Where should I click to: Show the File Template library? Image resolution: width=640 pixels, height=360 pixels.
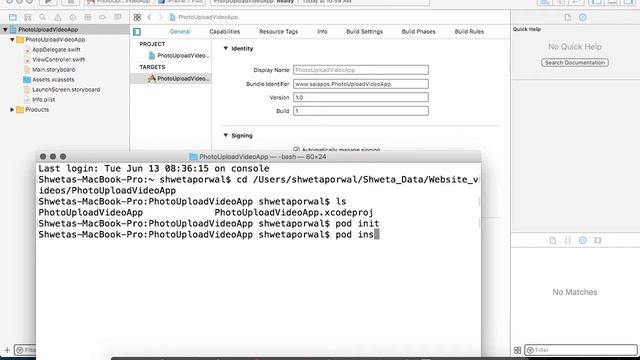click(553, 240)
